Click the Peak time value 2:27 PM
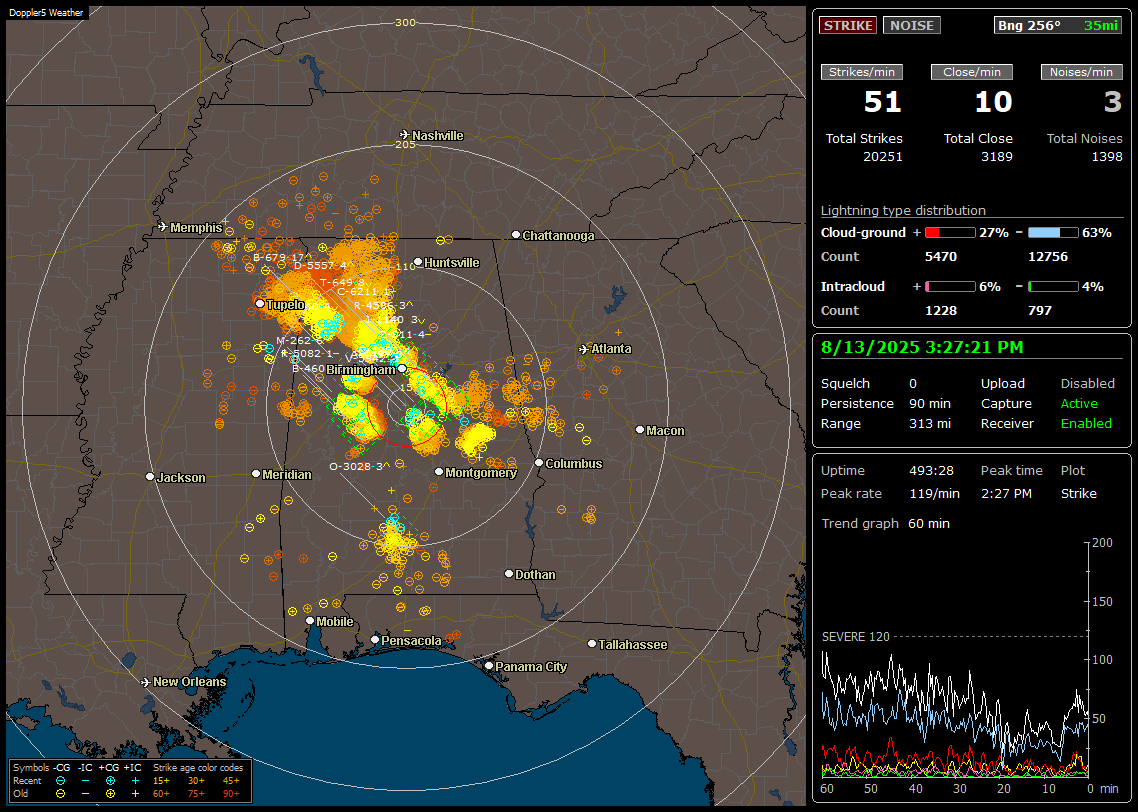1138x812 pixels. [1006, 493]
